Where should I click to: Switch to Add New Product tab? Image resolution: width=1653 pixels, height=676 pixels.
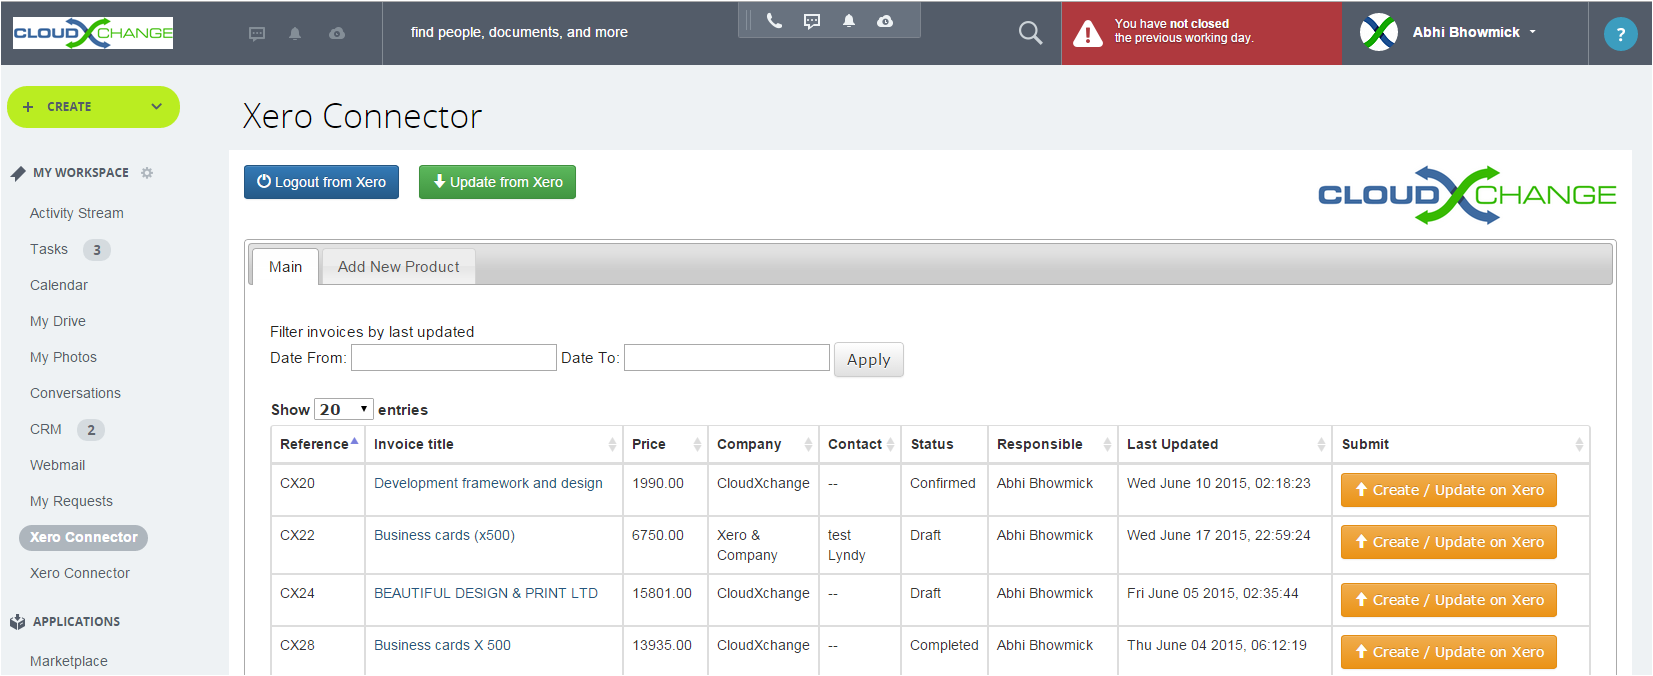(398, 267)
